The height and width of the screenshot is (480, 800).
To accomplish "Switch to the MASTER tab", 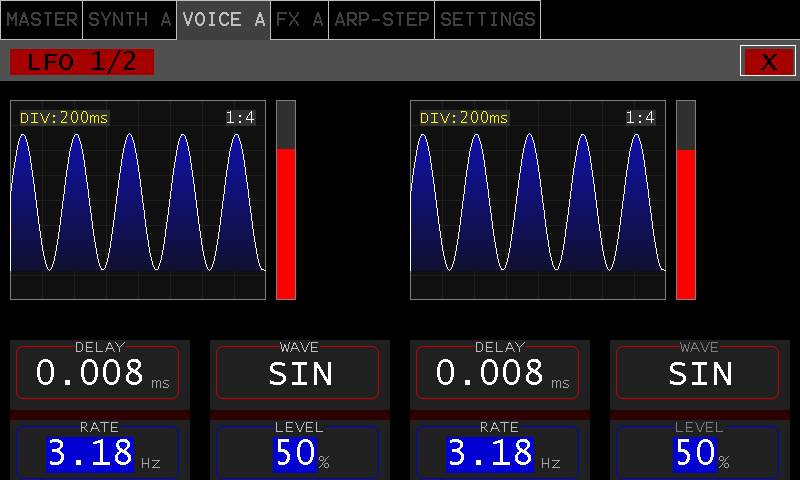I will [41, 20].
